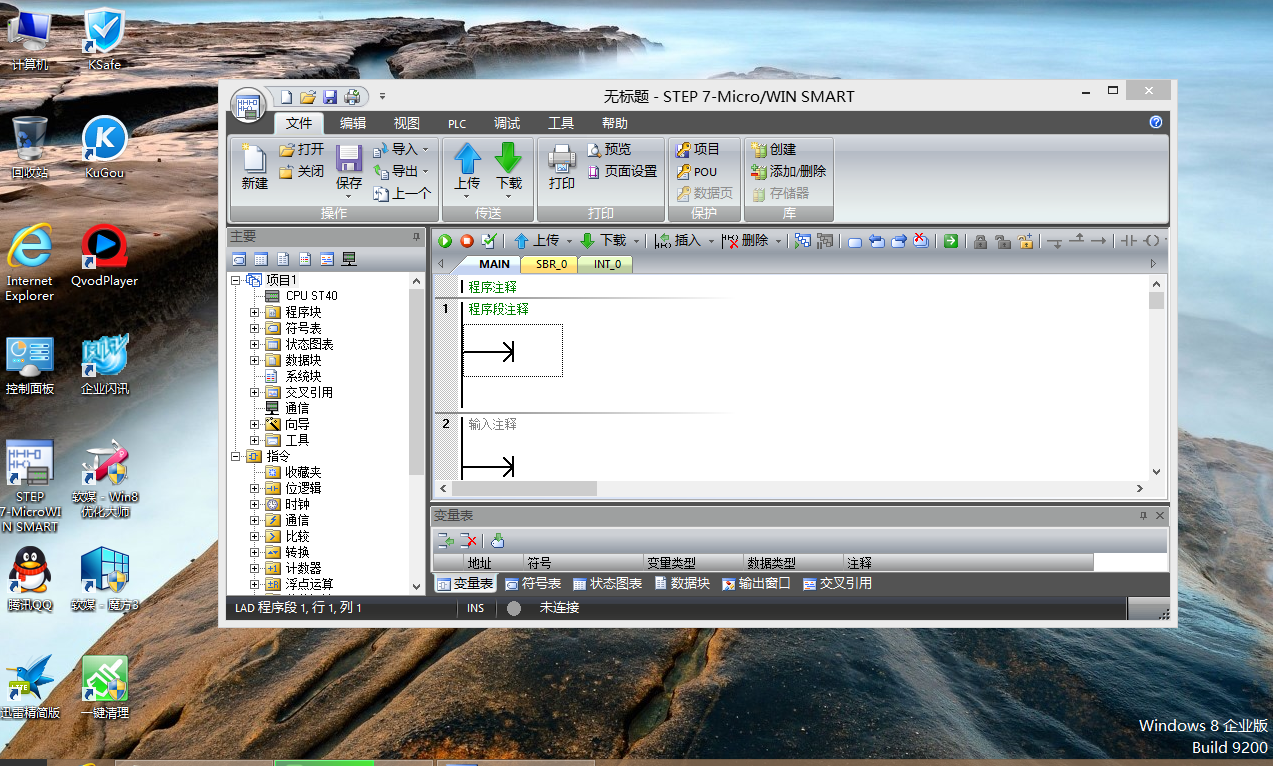Click the round STEP 7 application button

(248, 105)
